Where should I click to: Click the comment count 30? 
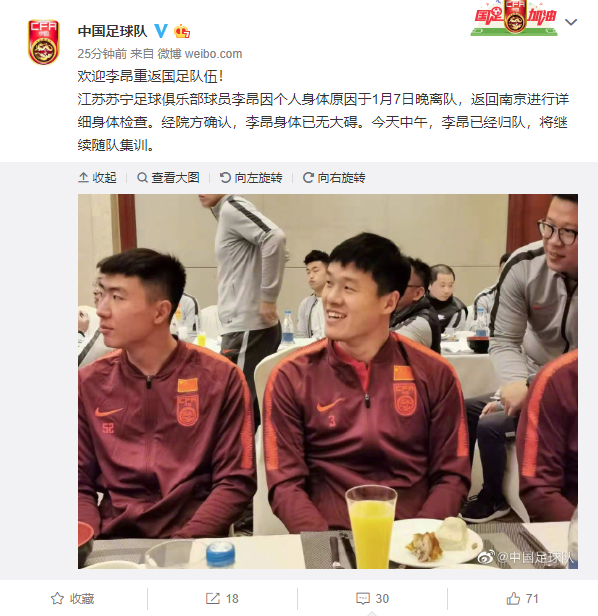pyautogui.click(x=382, y=599)
